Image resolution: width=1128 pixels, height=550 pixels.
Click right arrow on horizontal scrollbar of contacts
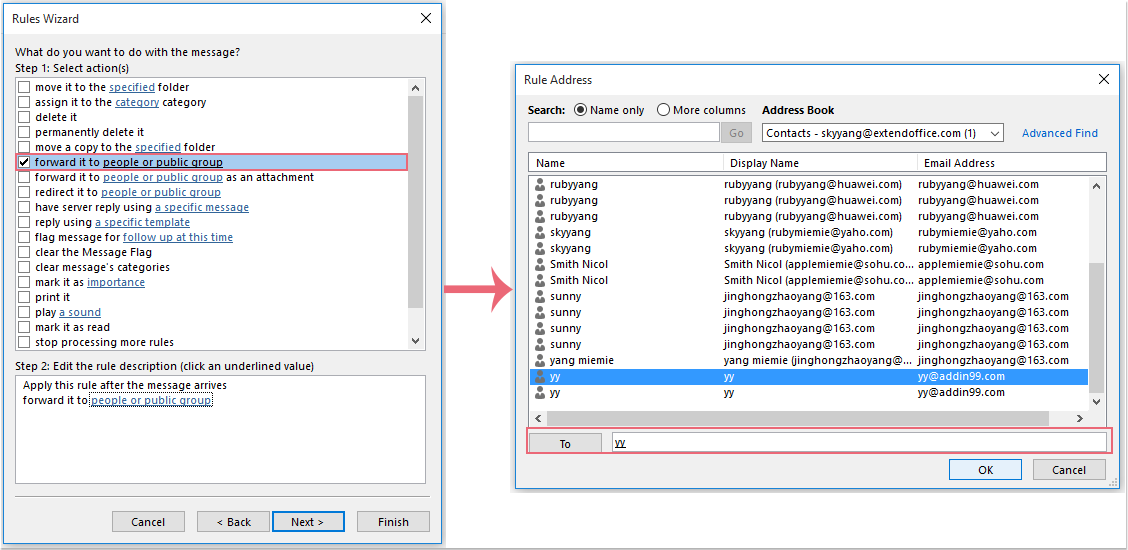(1079, 418)
